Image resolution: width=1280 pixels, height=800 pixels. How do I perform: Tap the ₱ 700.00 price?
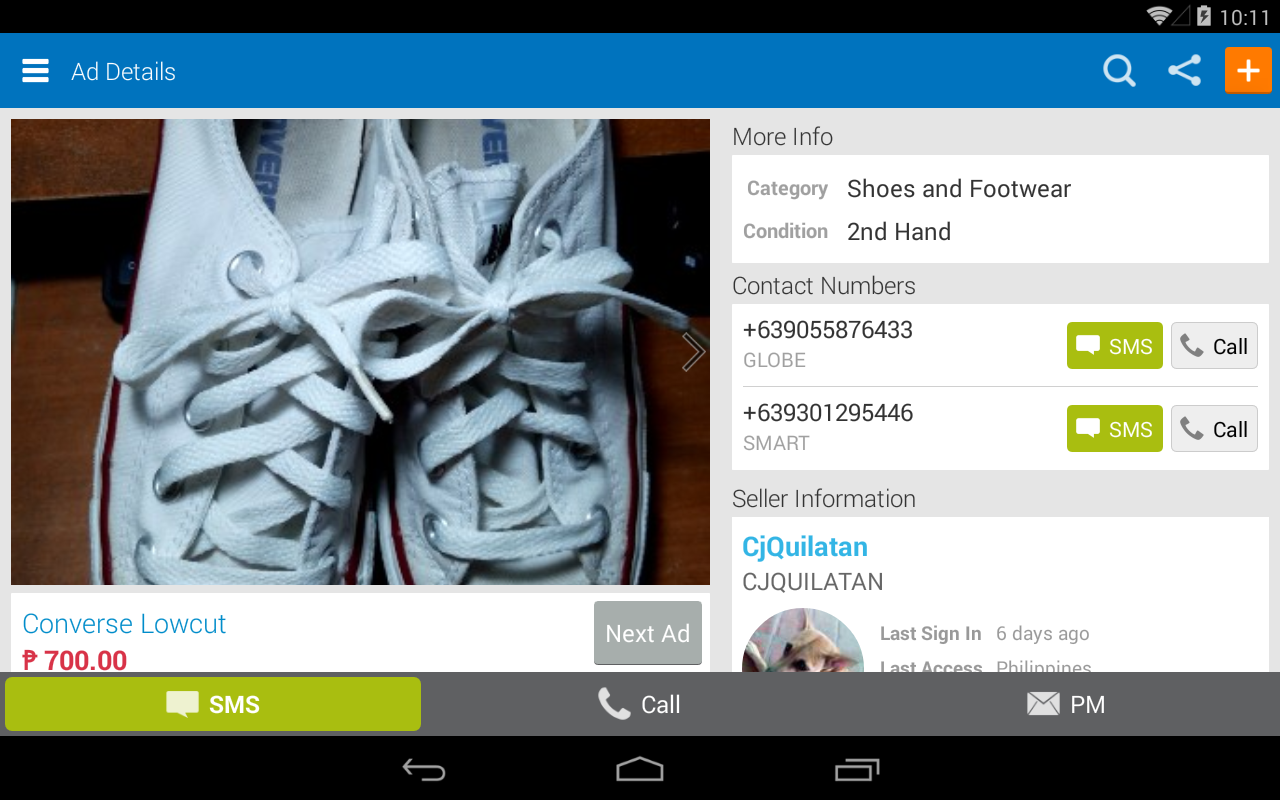tap(75, 660)
